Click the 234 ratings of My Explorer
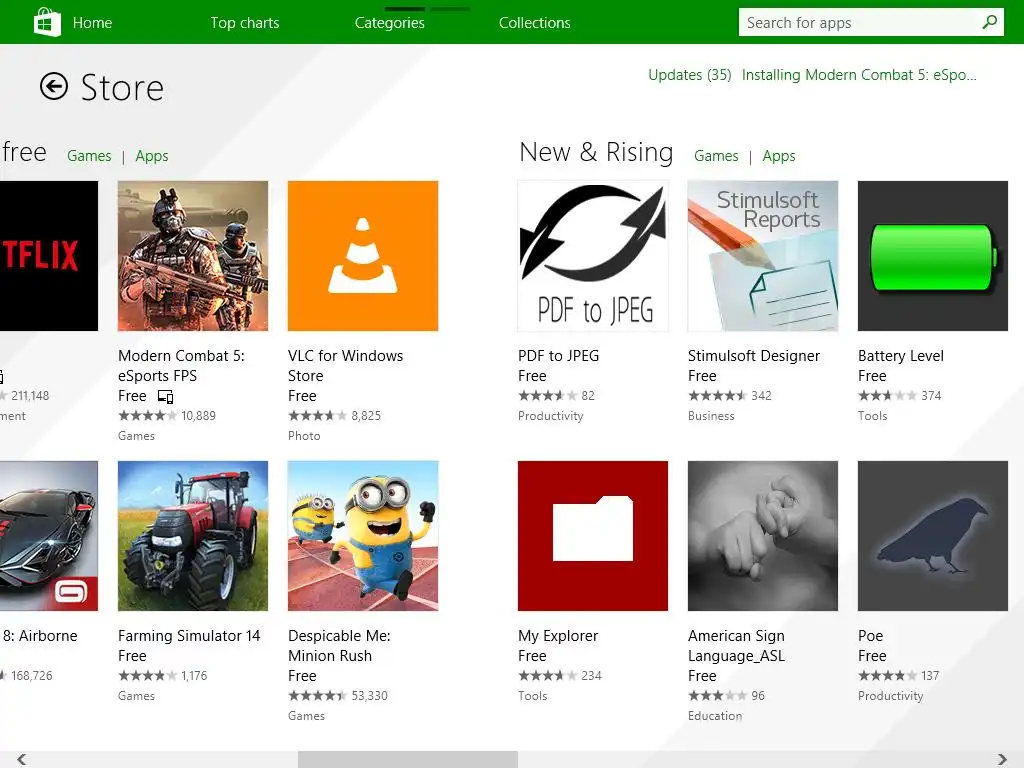The width and height of the screenshot is (1024, 768). [592, 676]
